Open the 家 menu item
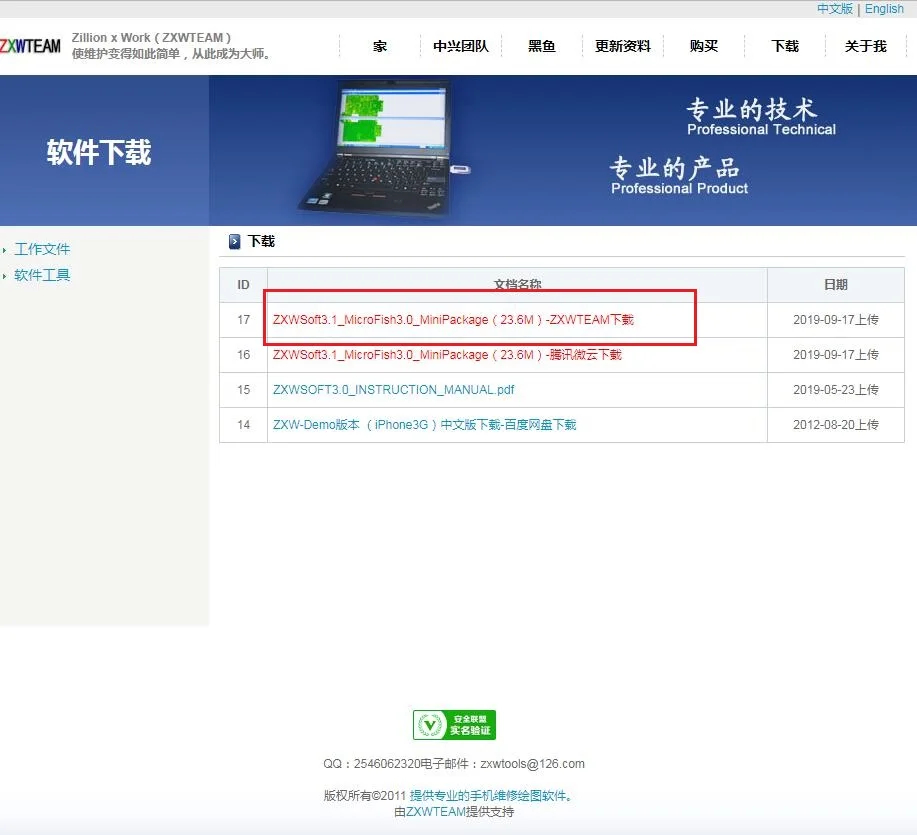Image resolution: width=917 pixels, height=835 pixels. [380, 46]
